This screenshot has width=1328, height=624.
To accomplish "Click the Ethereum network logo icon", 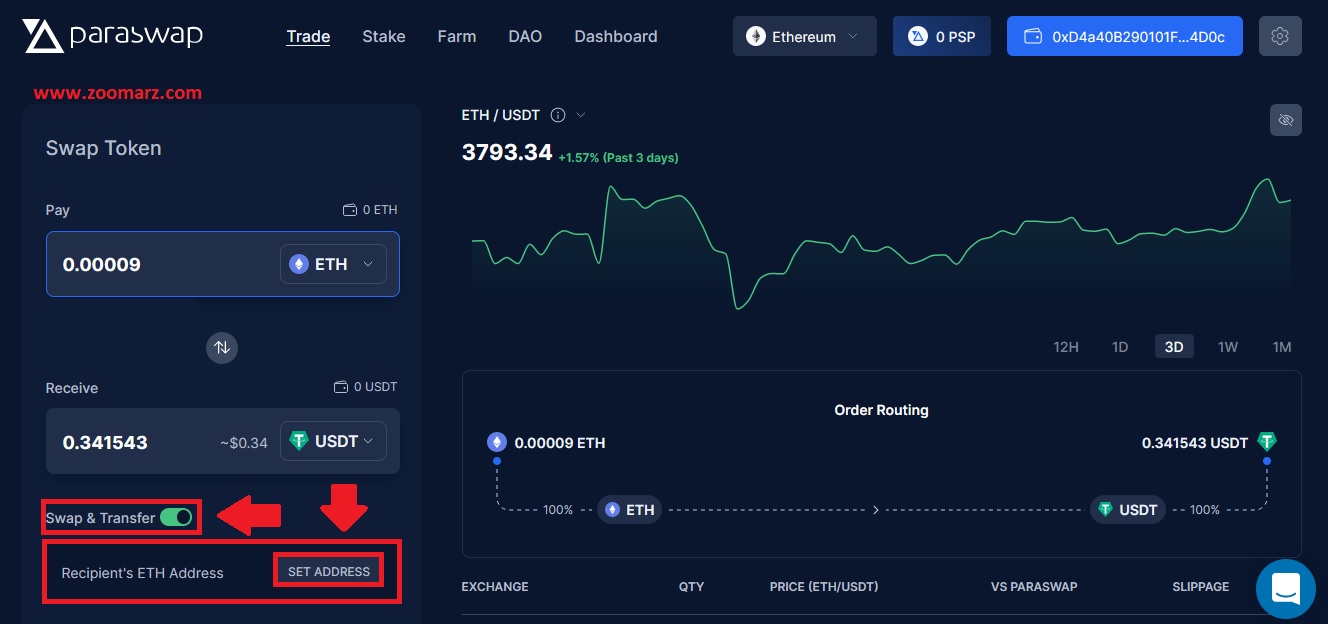I will (x=756, y=36).
